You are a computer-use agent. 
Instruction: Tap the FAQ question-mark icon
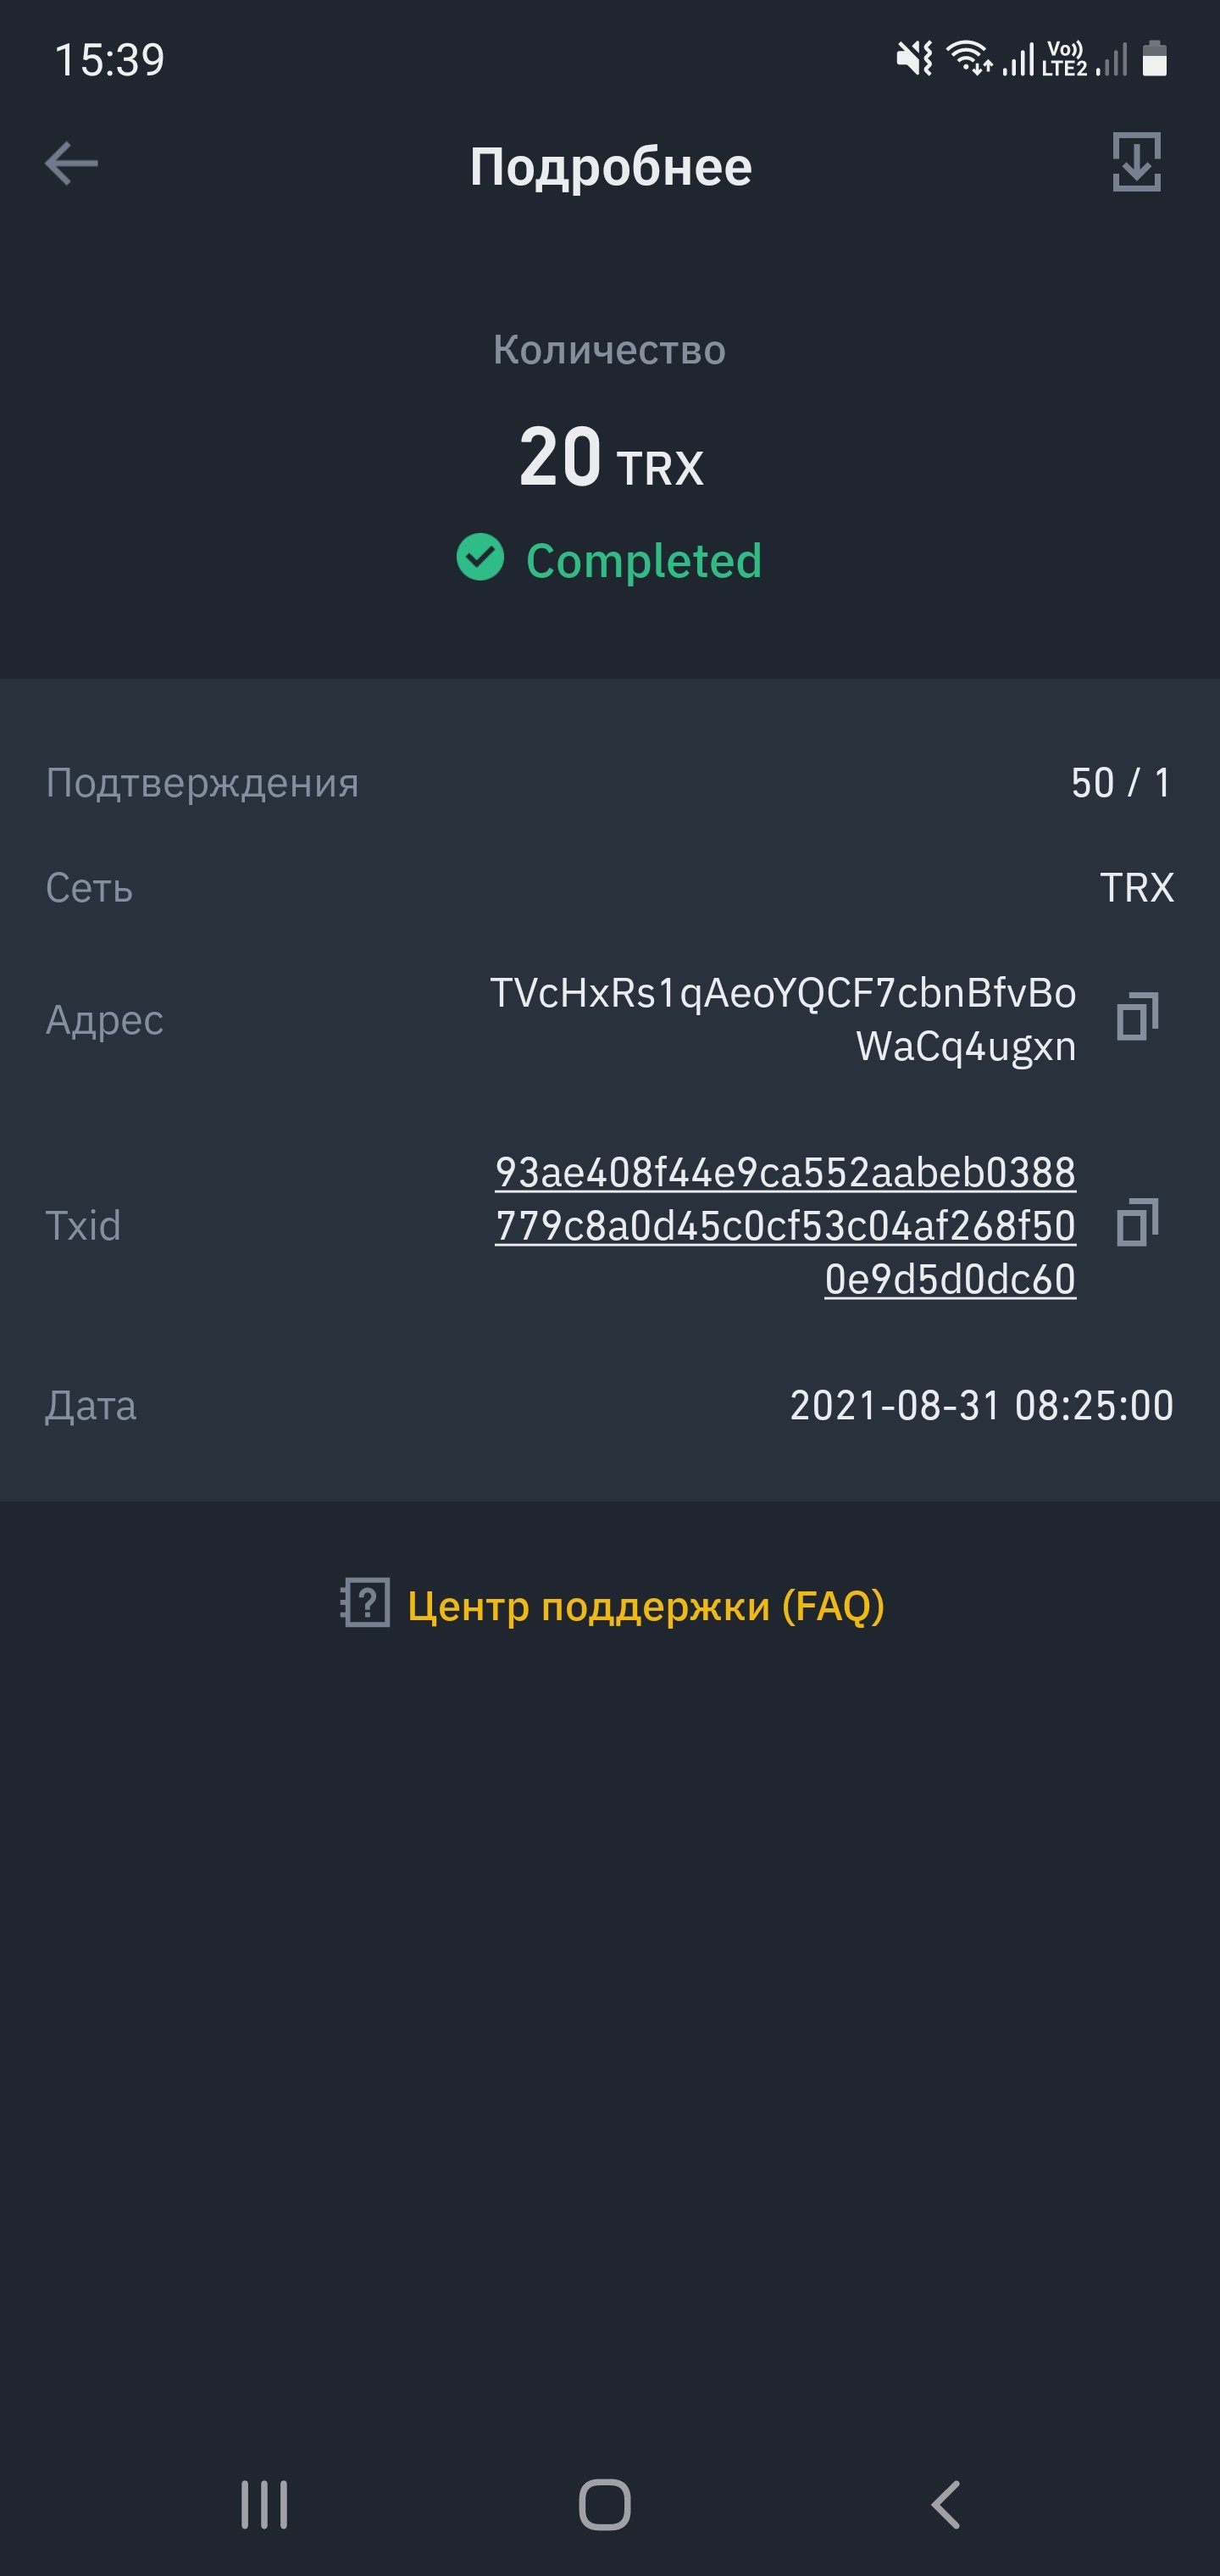tap(365, 1604)
